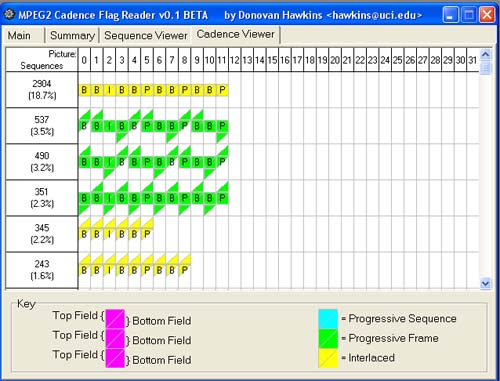
Task: Click the second magenta field key swatch
Action: coord(115,338)
